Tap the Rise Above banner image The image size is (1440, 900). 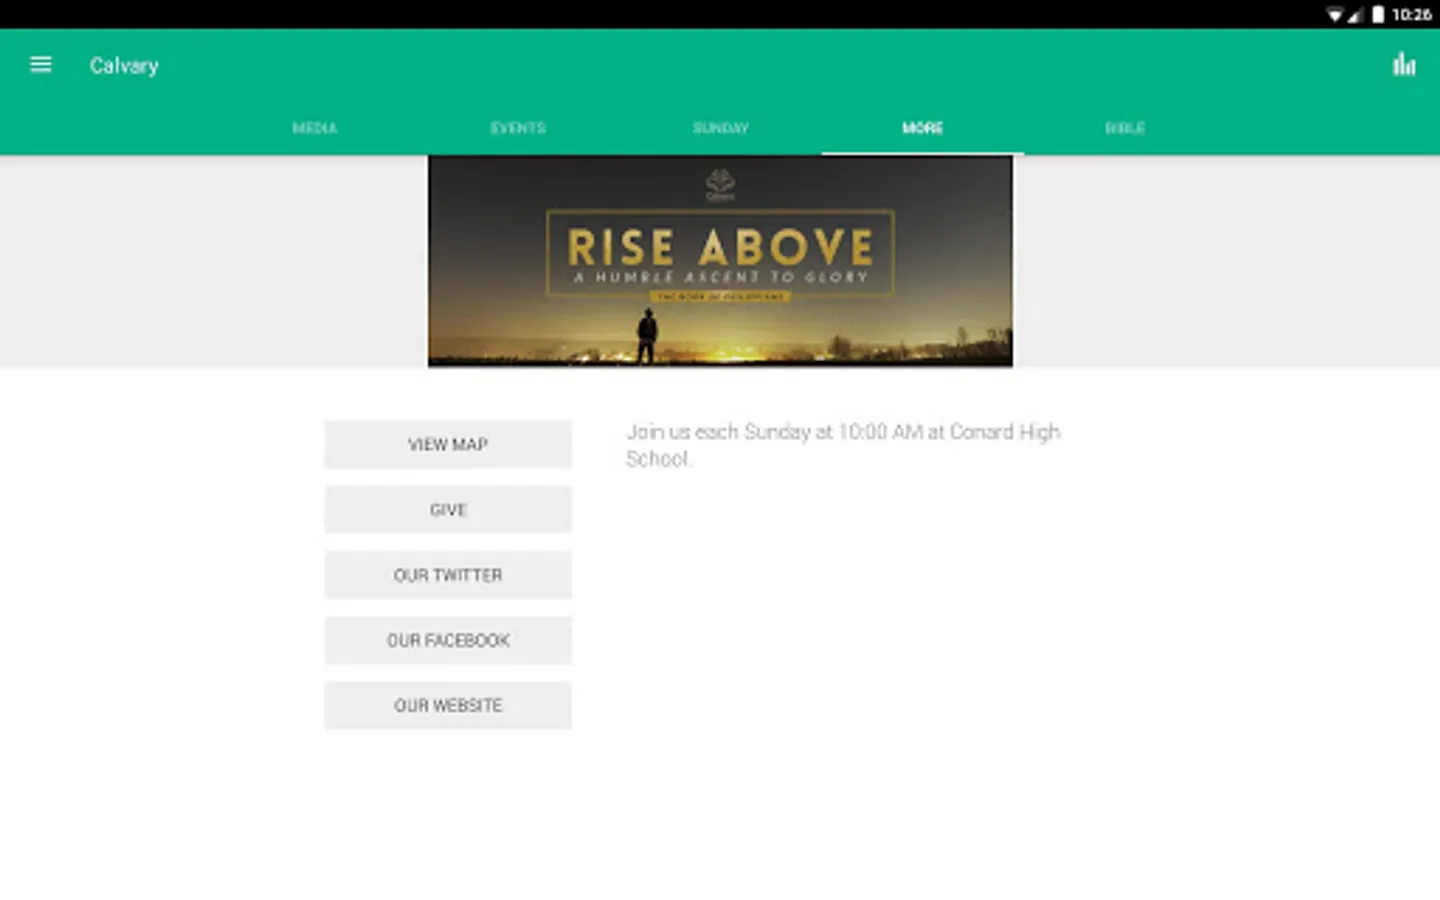pos(720,261)
